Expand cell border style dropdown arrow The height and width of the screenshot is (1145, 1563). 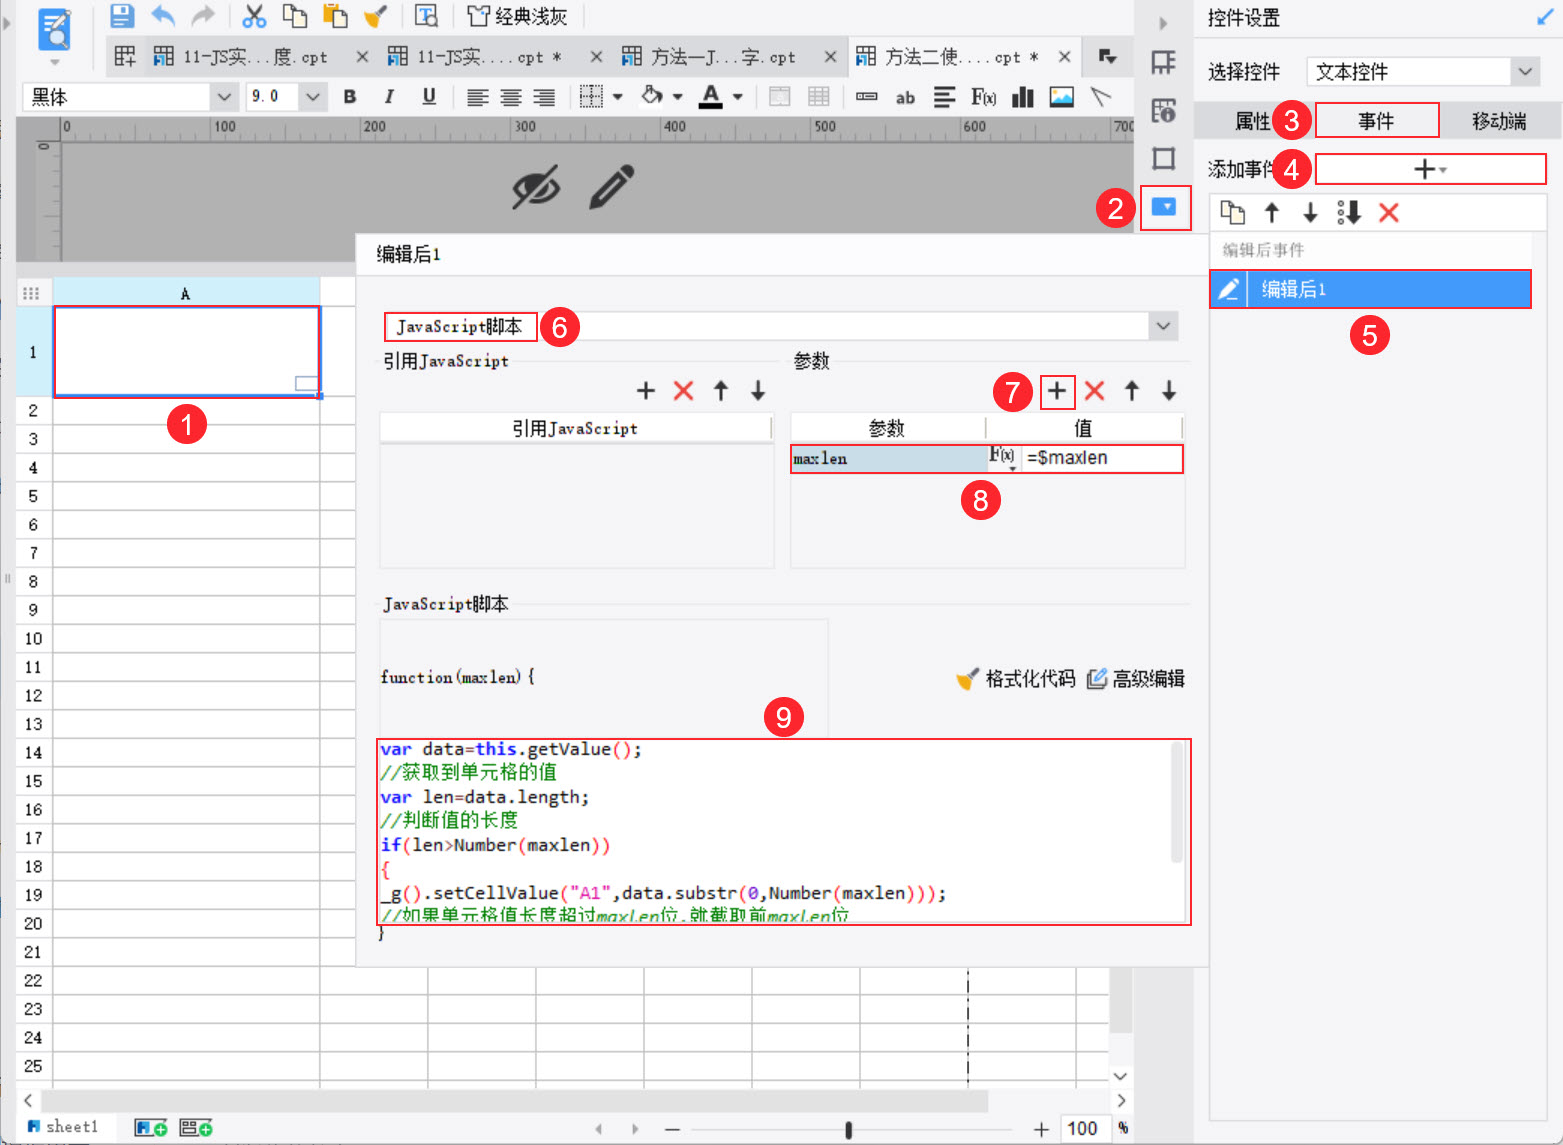tap(618, 97)
